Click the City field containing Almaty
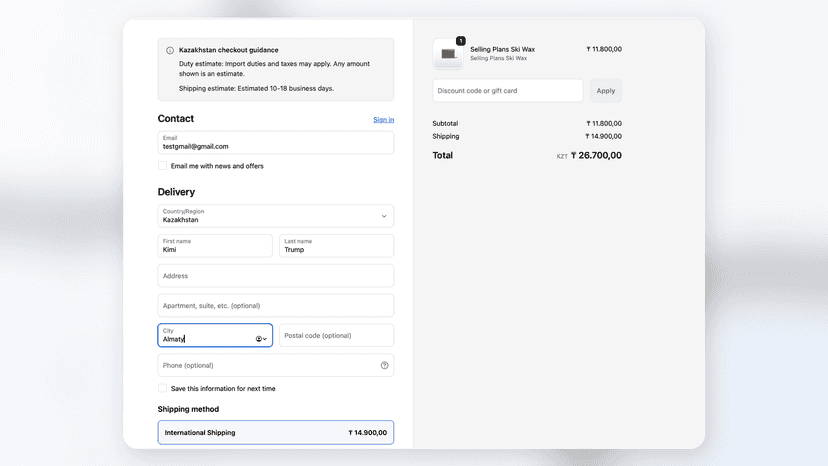This screenshot has width=828, height=466. point(215,335)
